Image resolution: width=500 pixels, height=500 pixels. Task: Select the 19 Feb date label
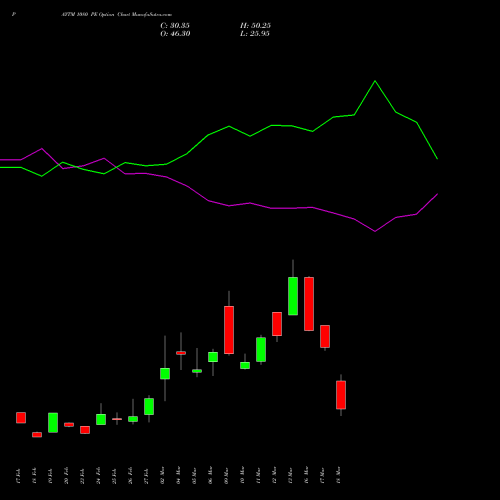(50, 476)
